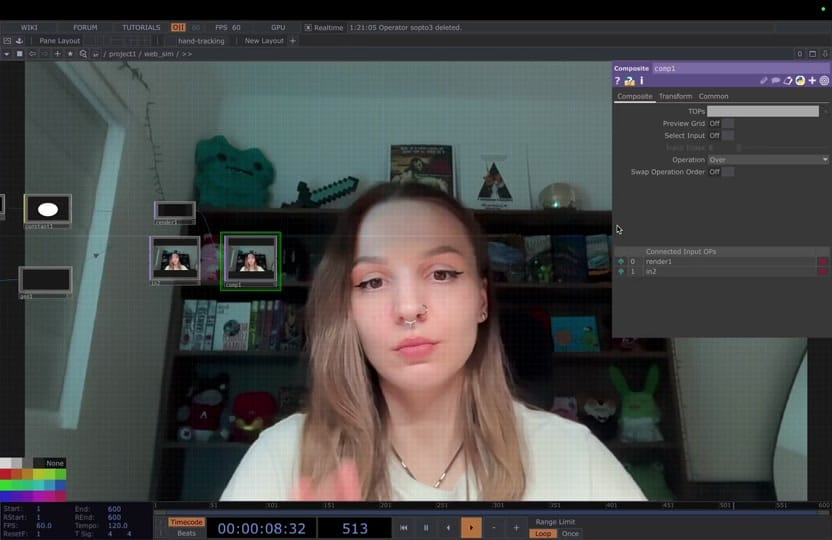Expand the path '>>' chevrons
Viewport: 832px width, 540px height.
click(187, 54)
